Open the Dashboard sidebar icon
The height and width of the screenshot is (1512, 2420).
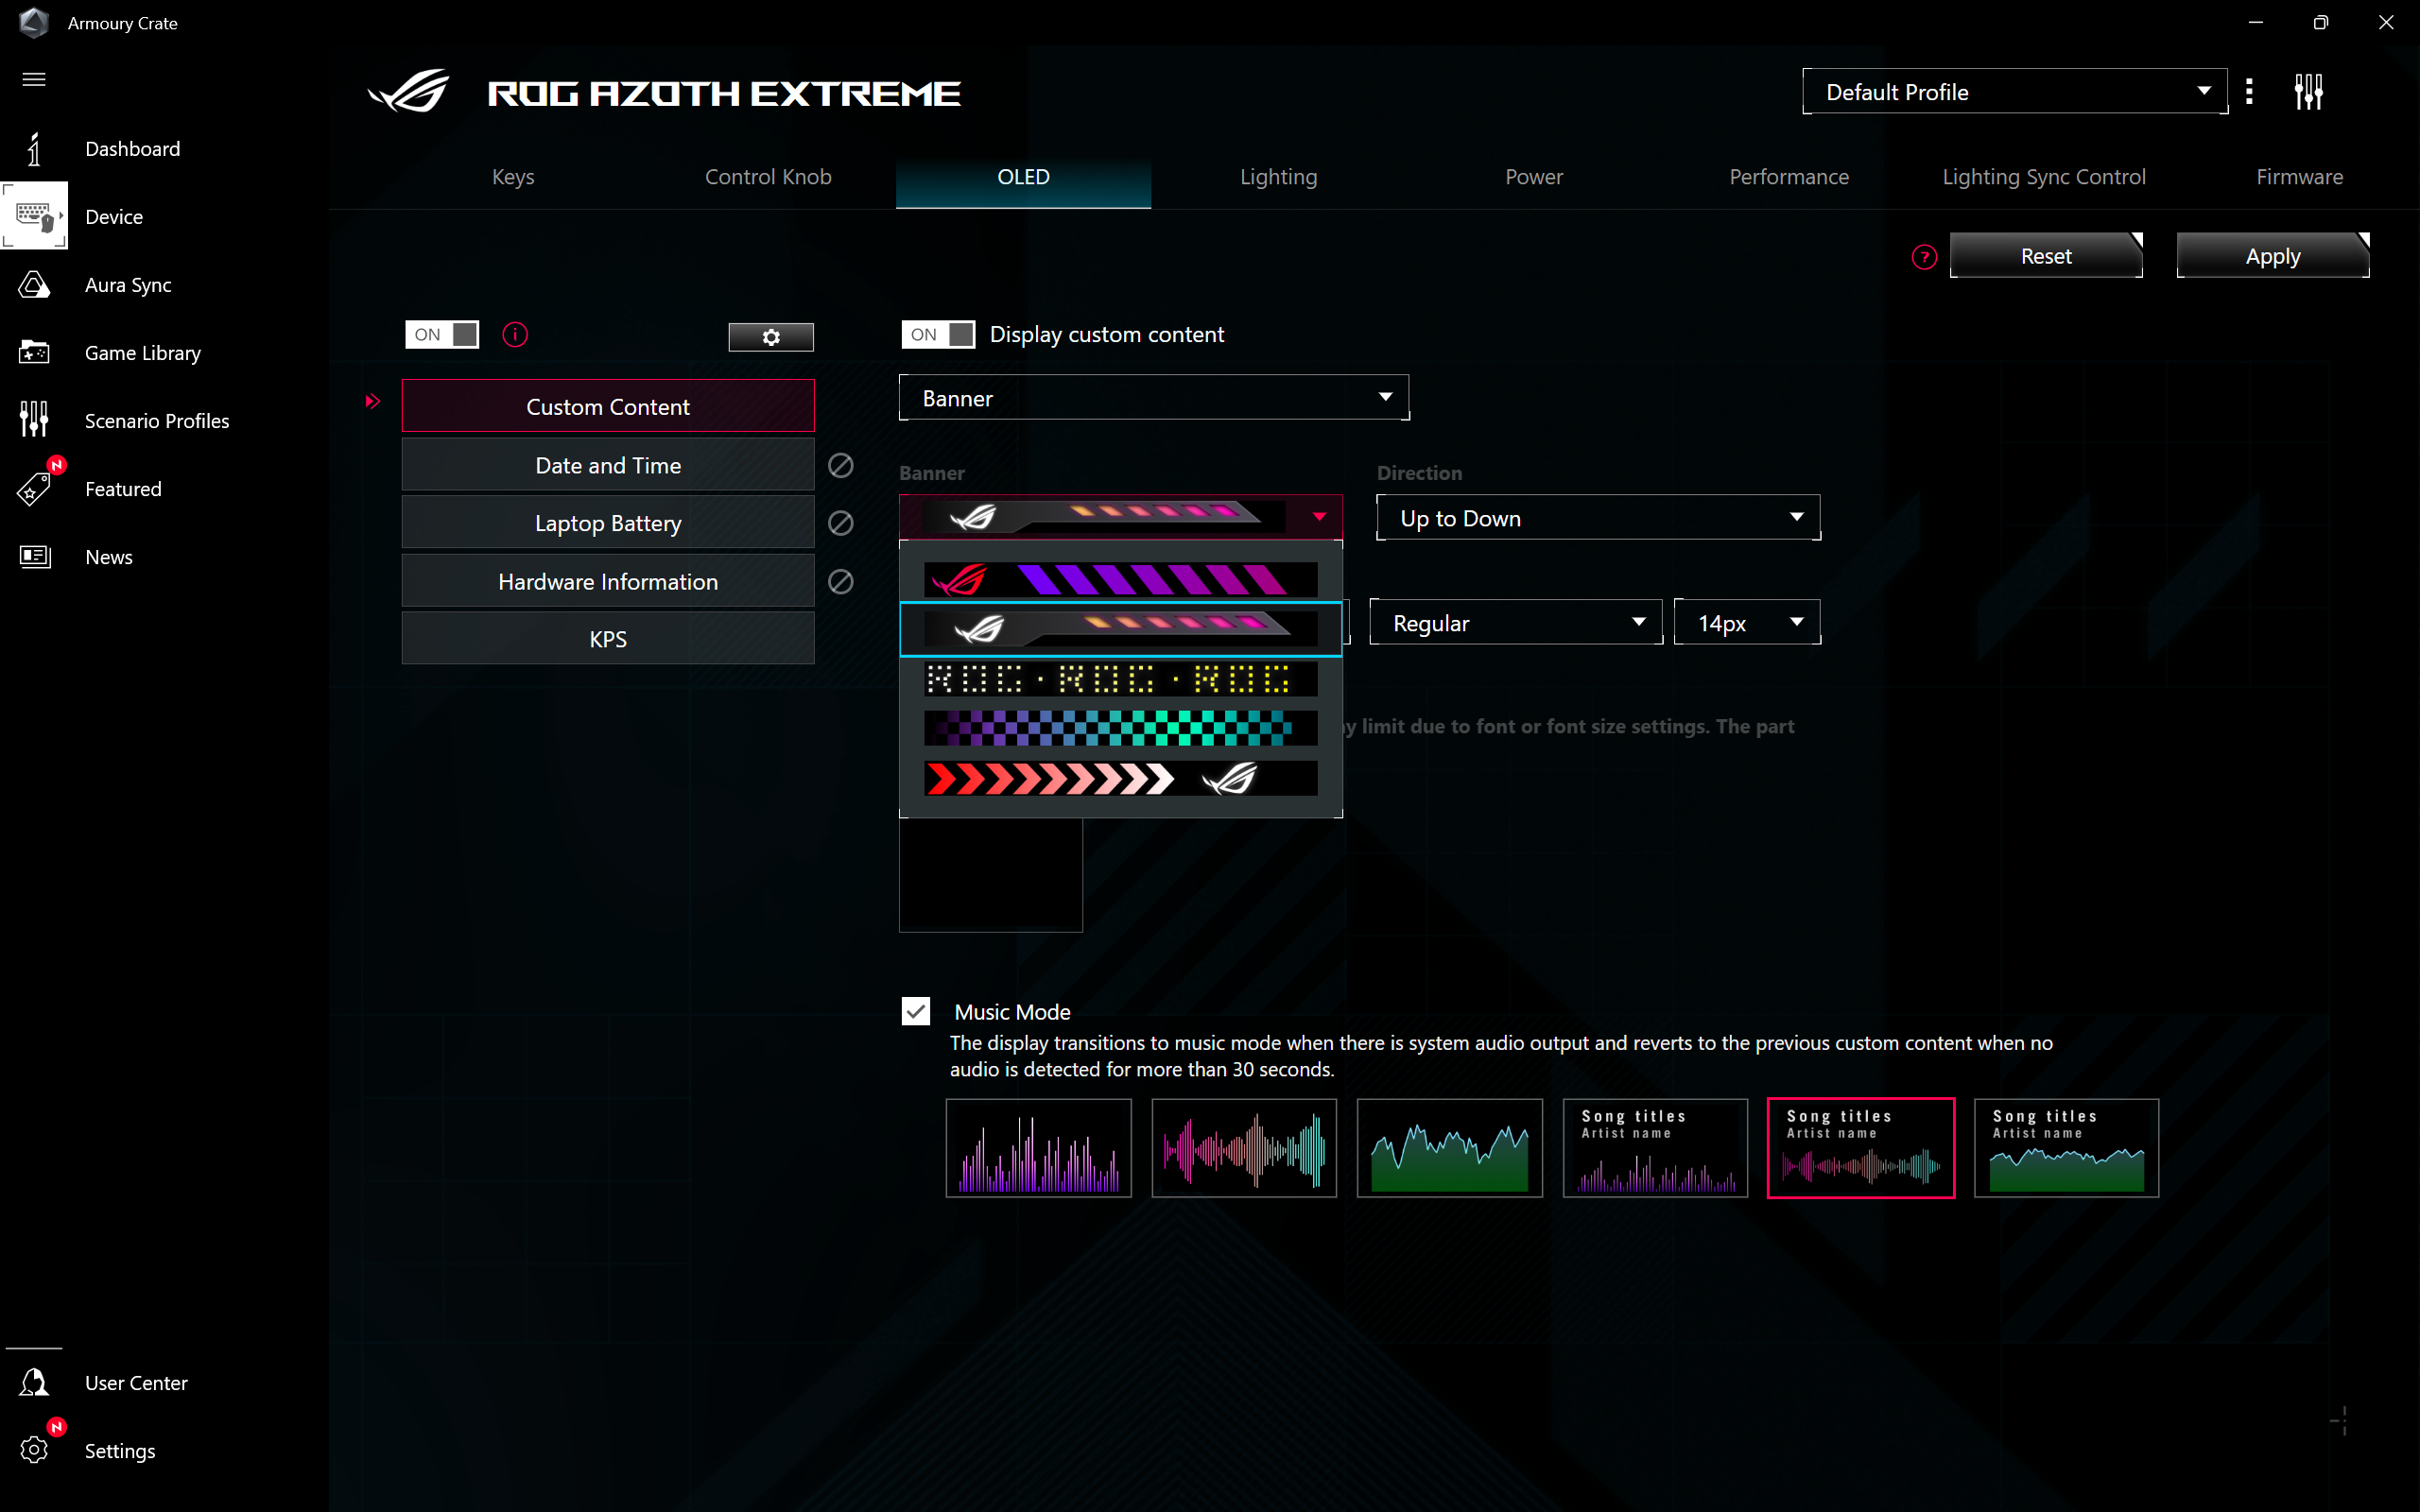click(34, 149)
